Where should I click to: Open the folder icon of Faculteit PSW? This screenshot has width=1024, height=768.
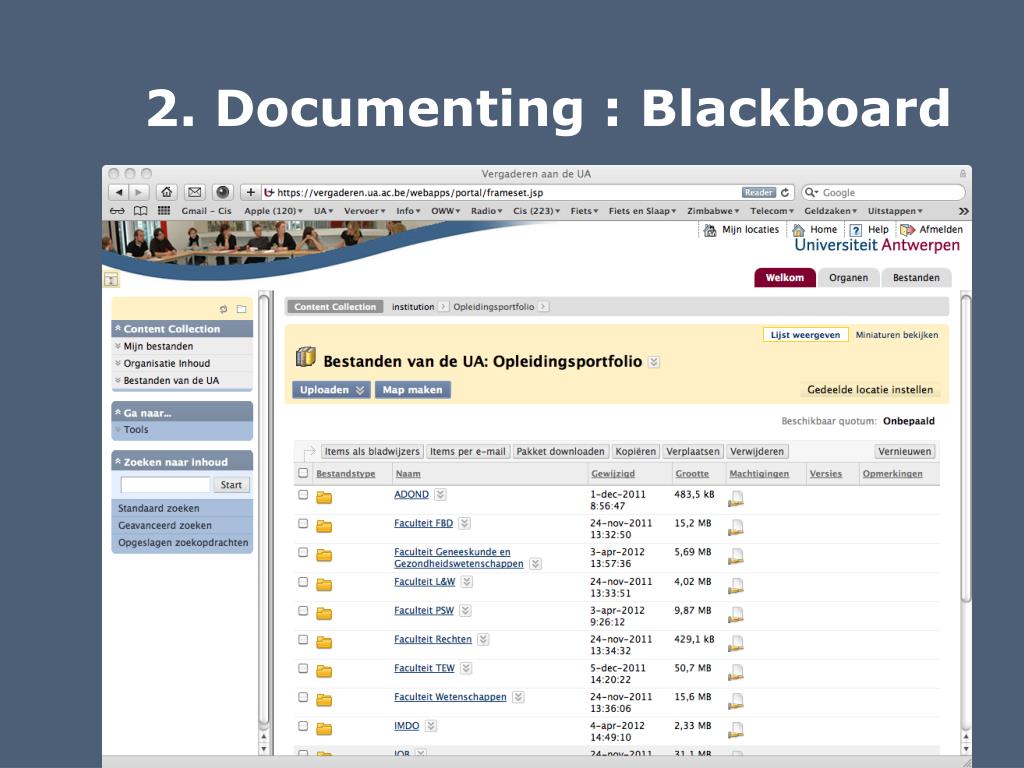point(324,613)
